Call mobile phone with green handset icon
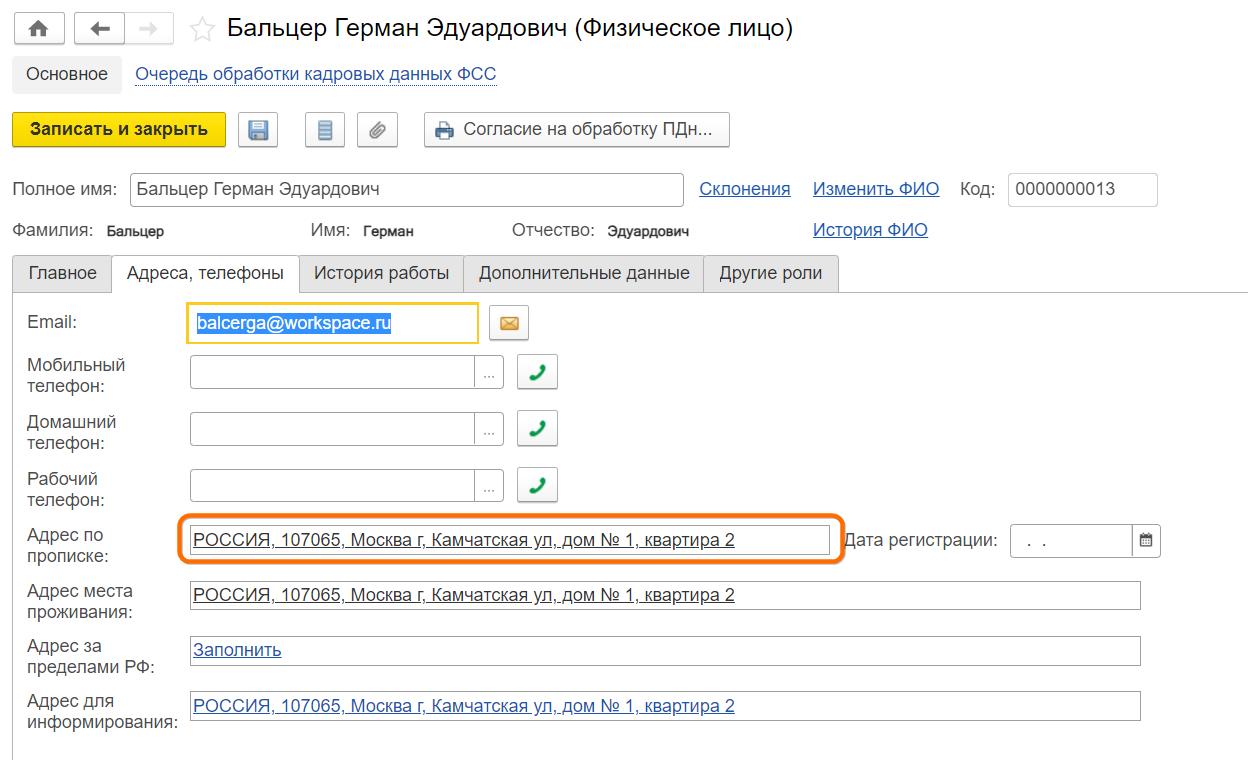 pos(537,372)
